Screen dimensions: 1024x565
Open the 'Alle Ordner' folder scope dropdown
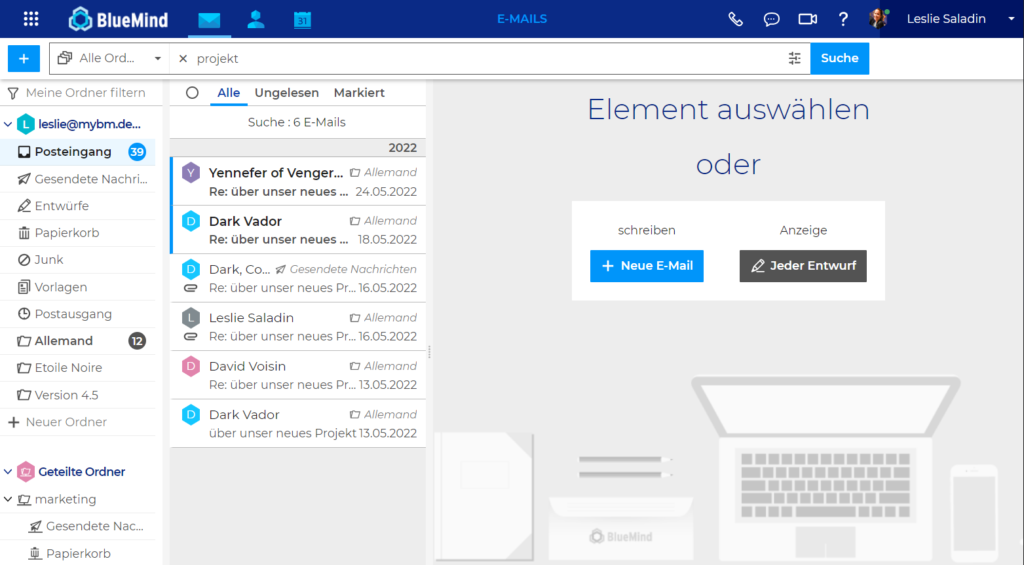click(x=110, y=58)
